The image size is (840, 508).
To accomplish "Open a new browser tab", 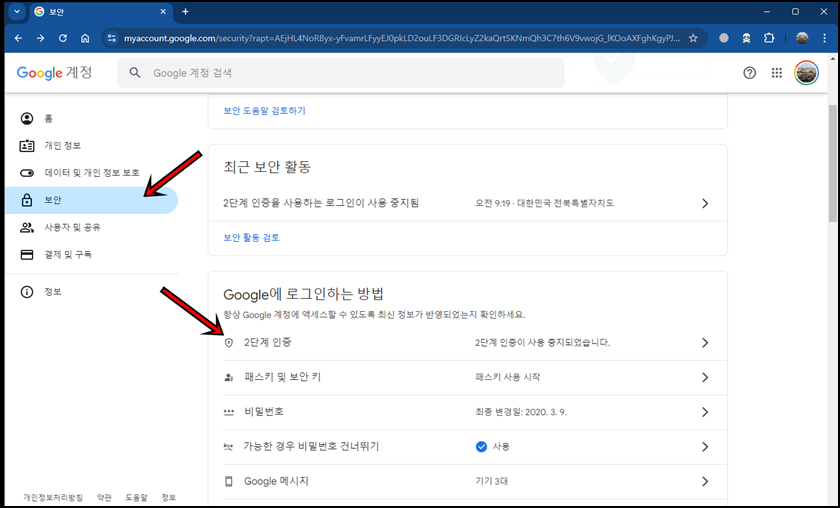I will 185,11.
